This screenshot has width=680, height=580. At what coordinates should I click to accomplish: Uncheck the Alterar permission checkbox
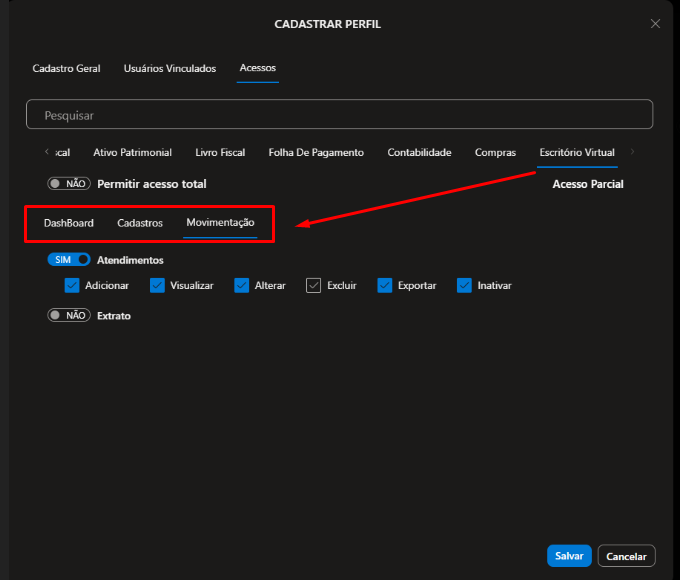[242, 285]
